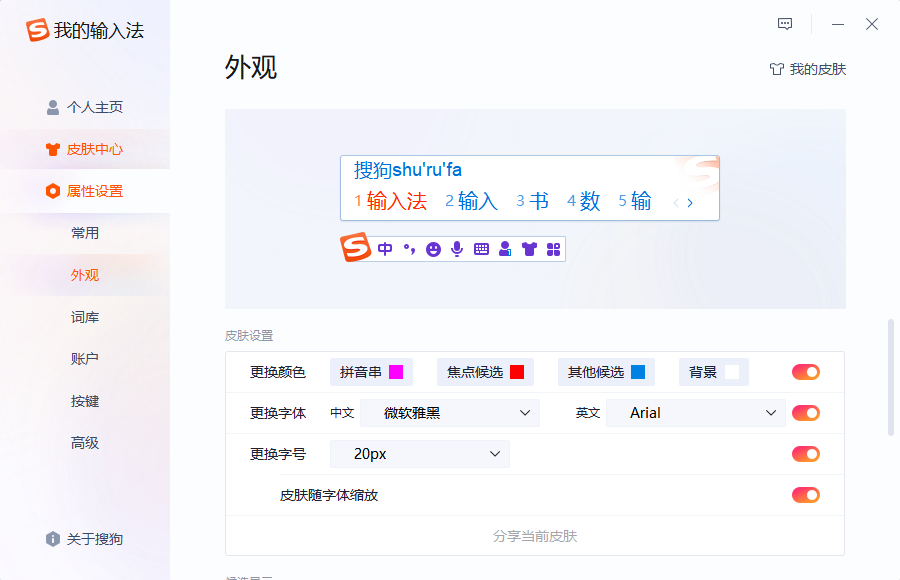Screen dimensions: 900x580
Task: Turn off the 皮肤随字体缩放 toggle
Action: coord(806,495)
